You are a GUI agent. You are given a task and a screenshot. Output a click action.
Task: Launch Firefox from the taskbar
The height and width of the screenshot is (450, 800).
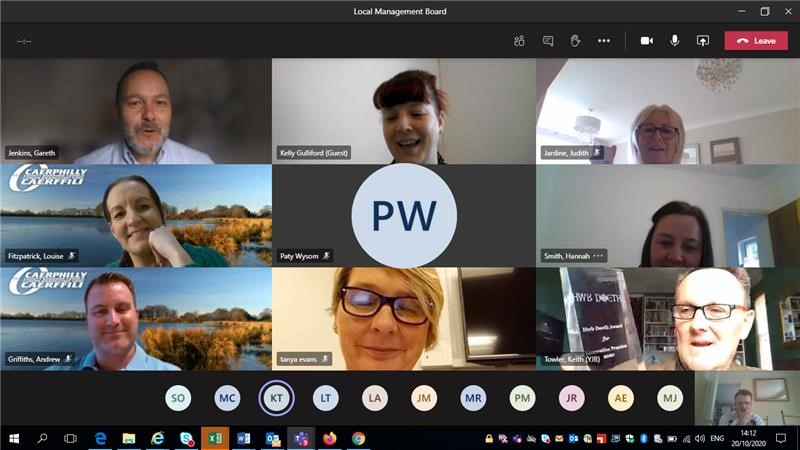pyautogui.click(x=330, y=438)
